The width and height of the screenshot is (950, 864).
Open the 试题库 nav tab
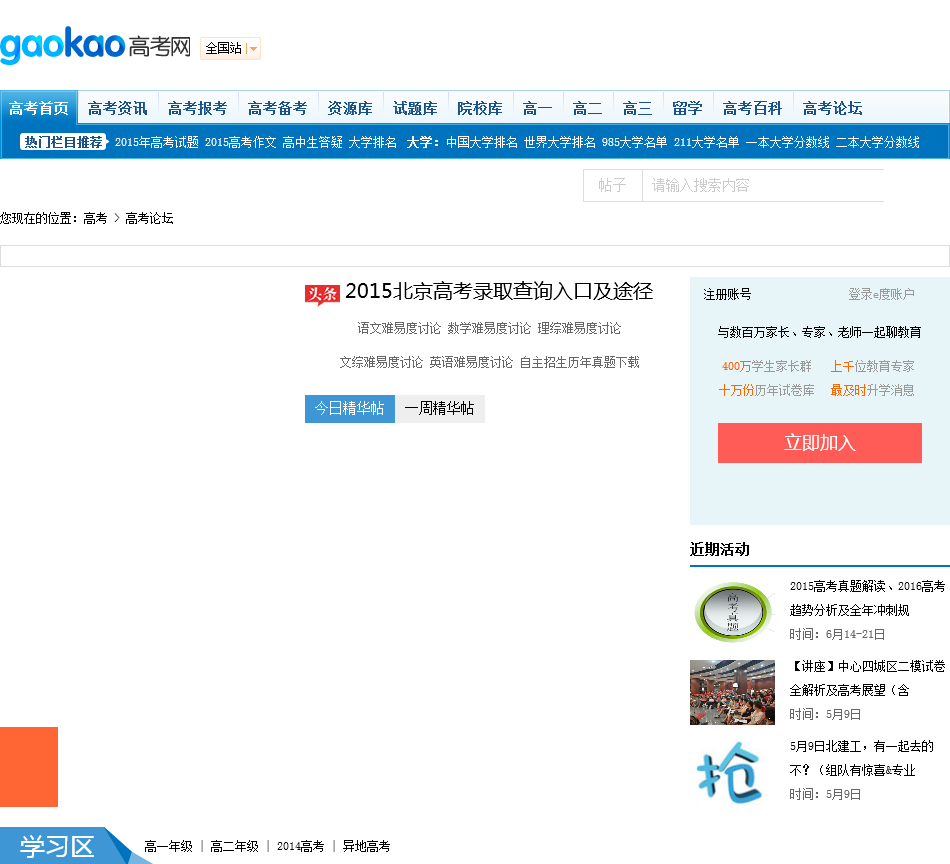415,108
